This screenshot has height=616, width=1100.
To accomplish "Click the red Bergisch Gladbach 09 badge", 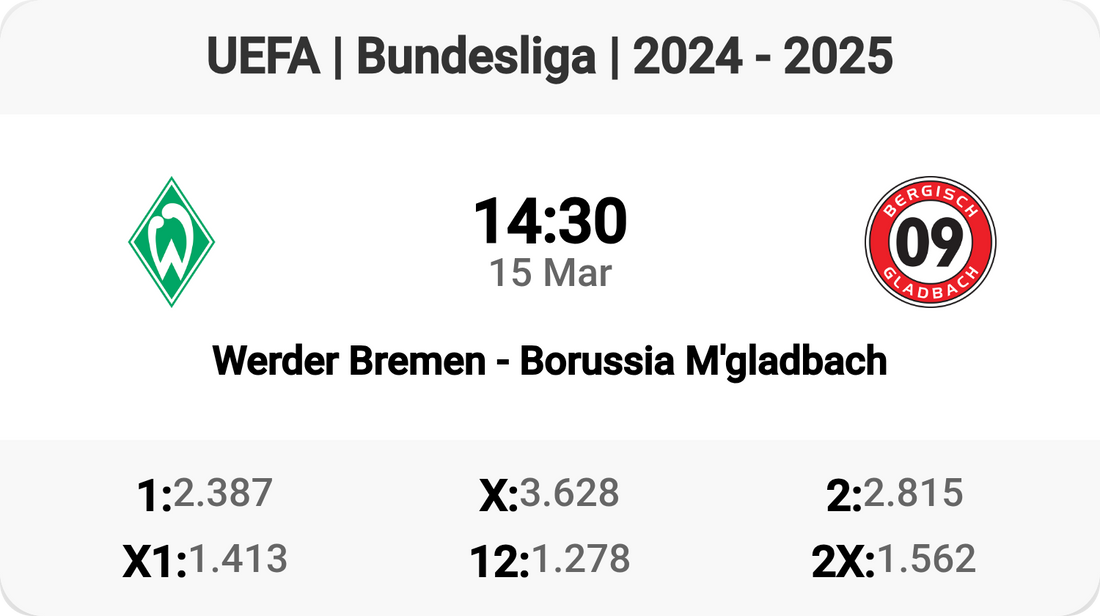I will (930, 242).
